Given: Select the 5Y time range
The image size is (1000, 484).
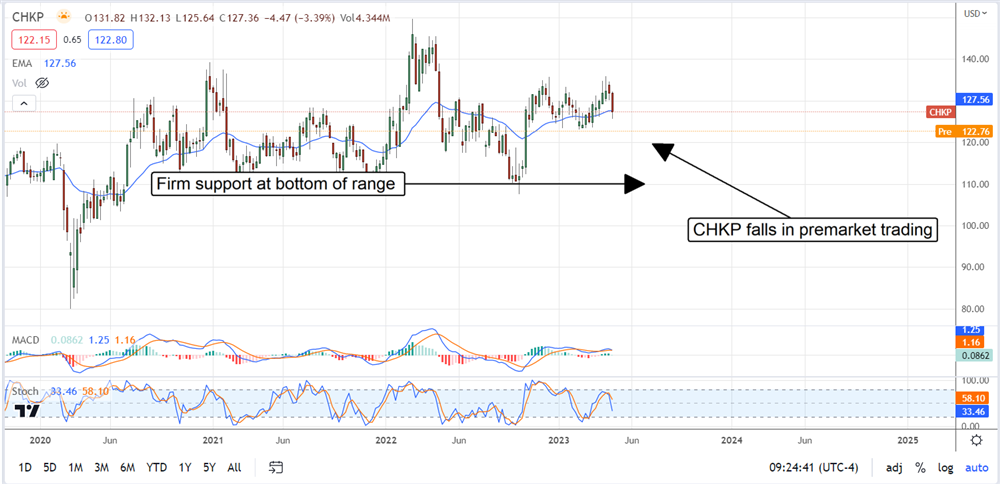Looking at the screenshot, I should point(209,467).
